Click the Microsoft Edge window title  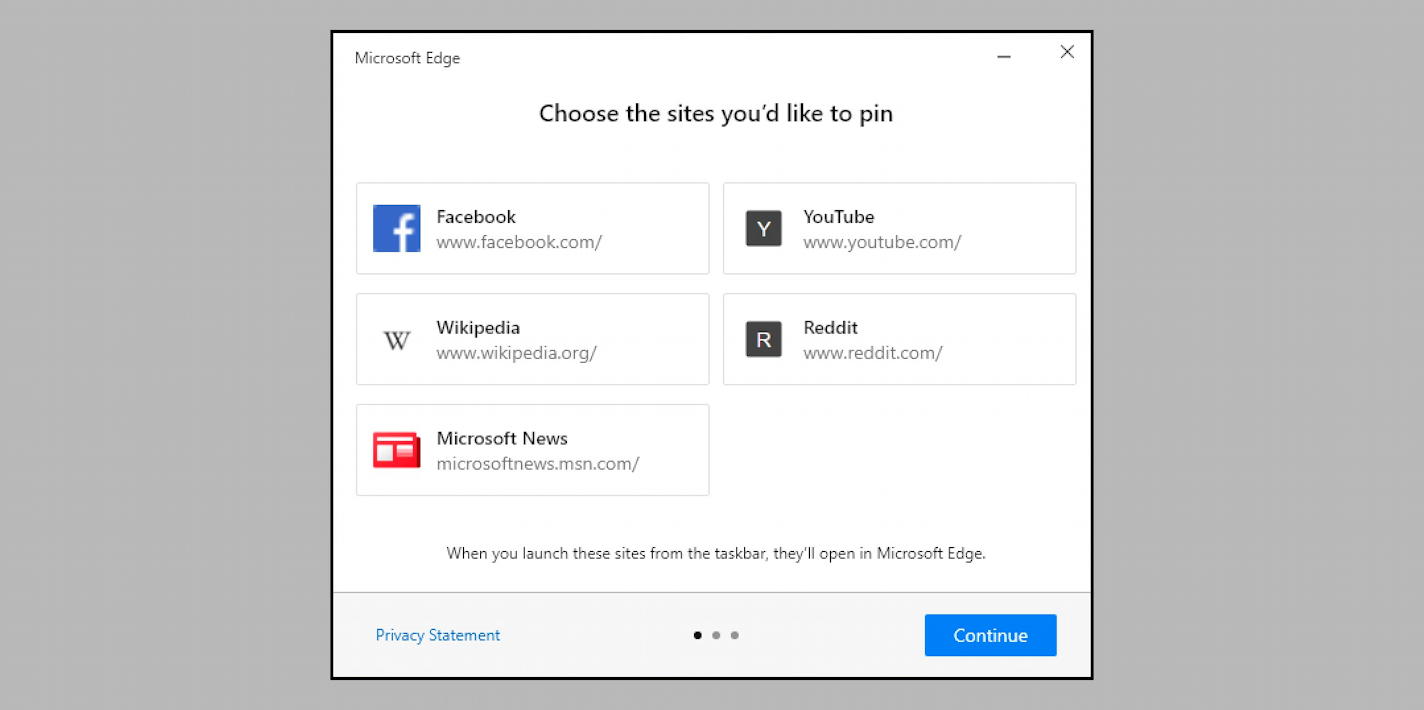[407, 58]
